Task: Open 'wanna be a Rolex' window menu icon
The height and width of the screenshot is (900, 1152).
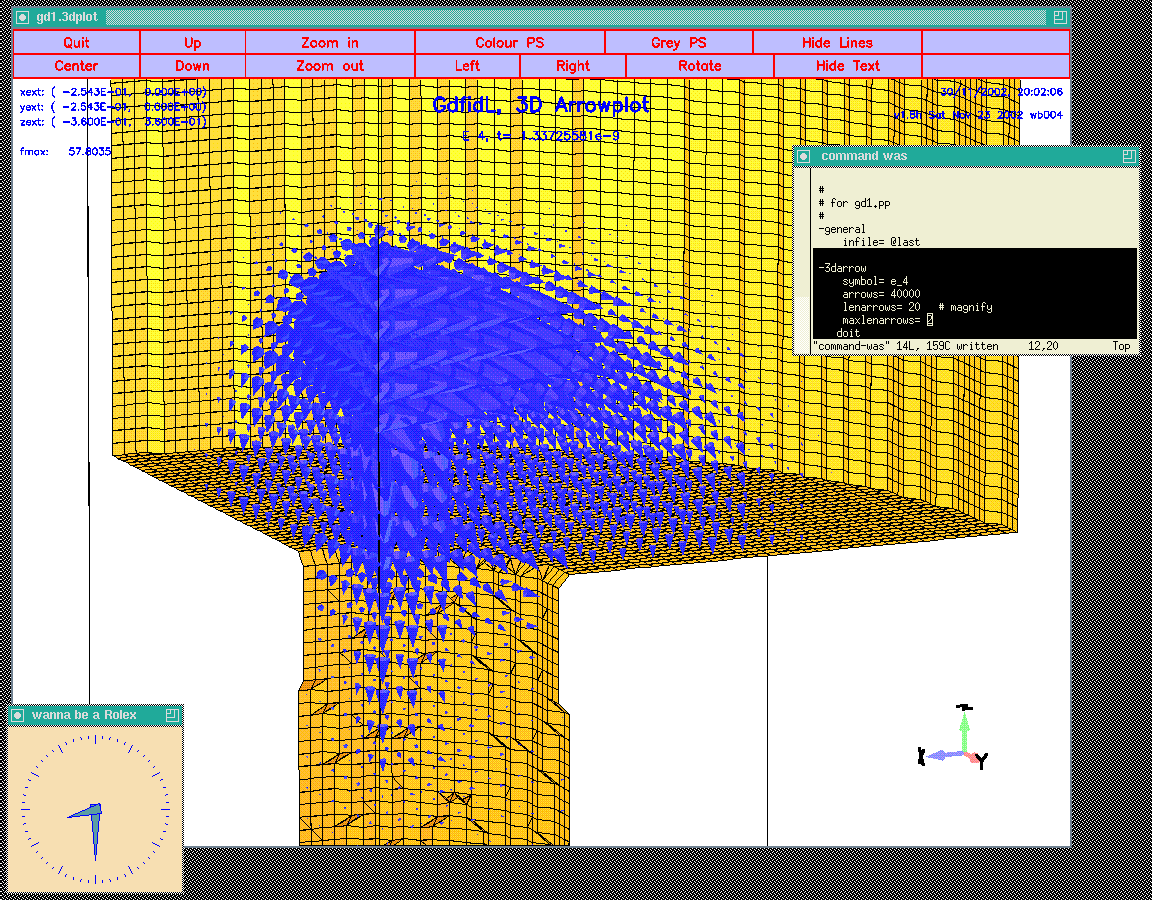Action: [x=18, y=715]
